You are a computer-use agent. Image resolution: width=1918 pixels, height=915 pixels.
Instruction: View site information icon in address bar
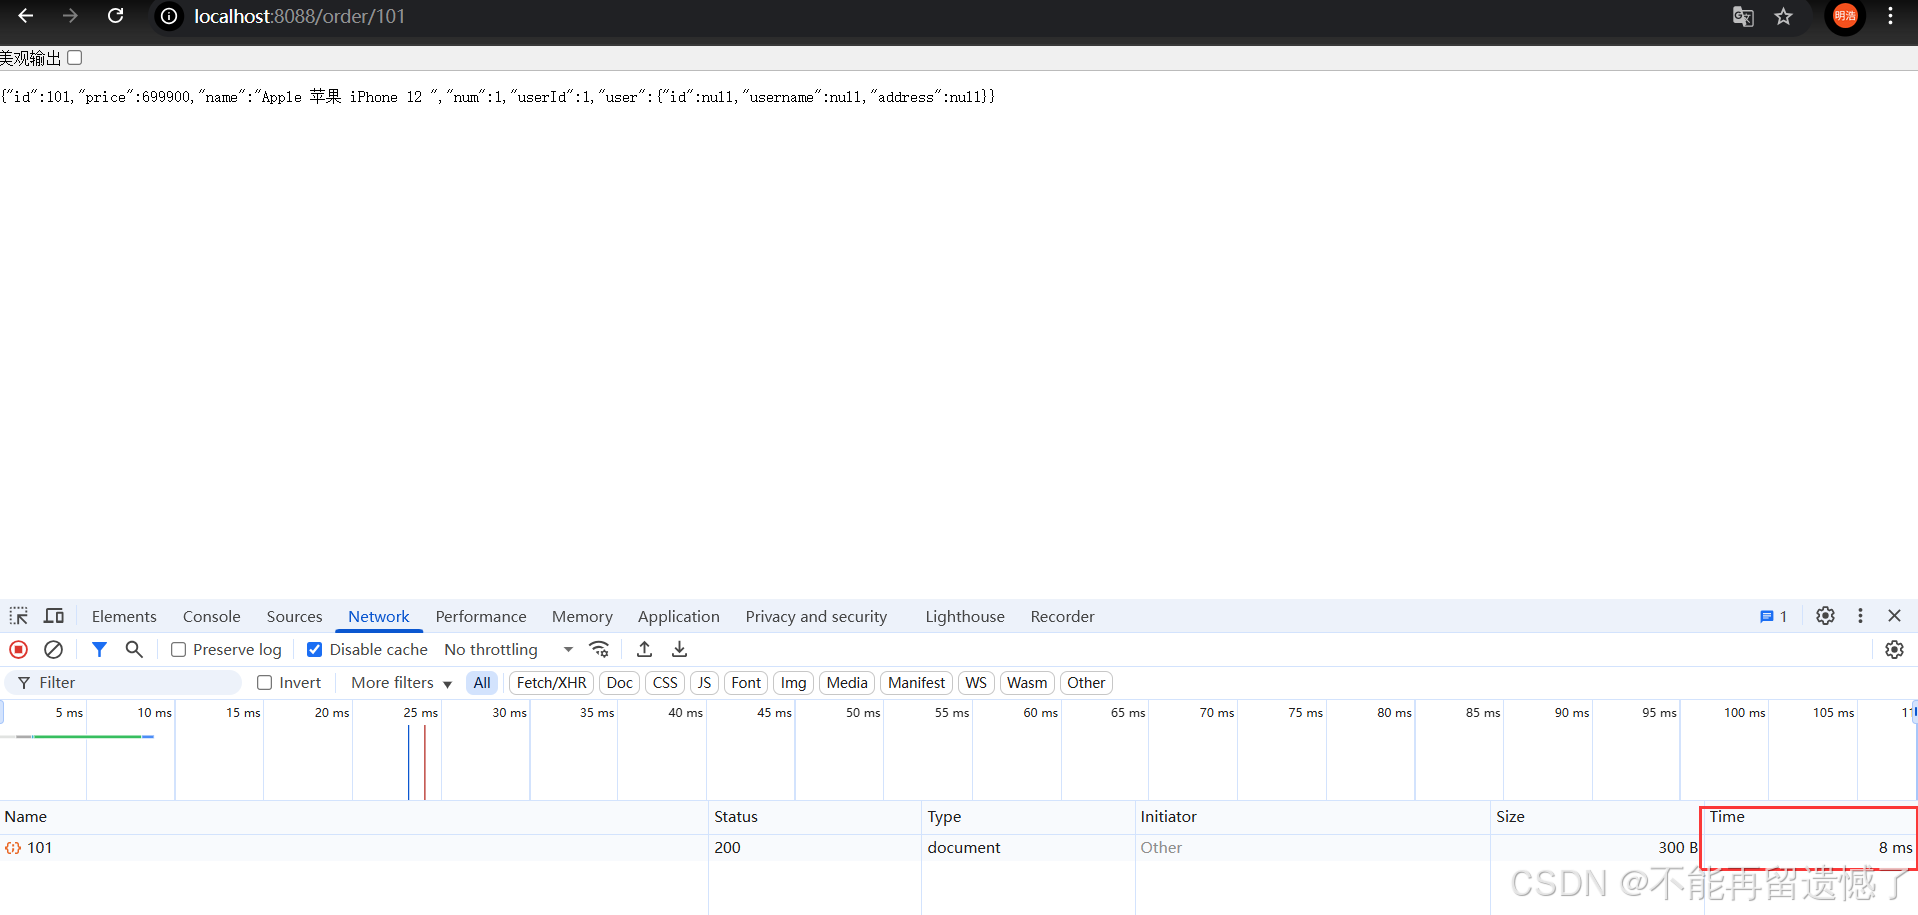(169, 16)
